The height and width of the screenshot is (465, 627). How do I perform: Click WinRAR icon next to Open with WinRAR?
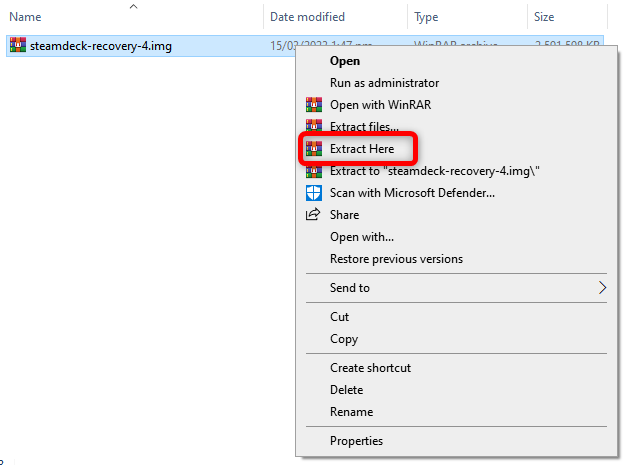(312, 105)
